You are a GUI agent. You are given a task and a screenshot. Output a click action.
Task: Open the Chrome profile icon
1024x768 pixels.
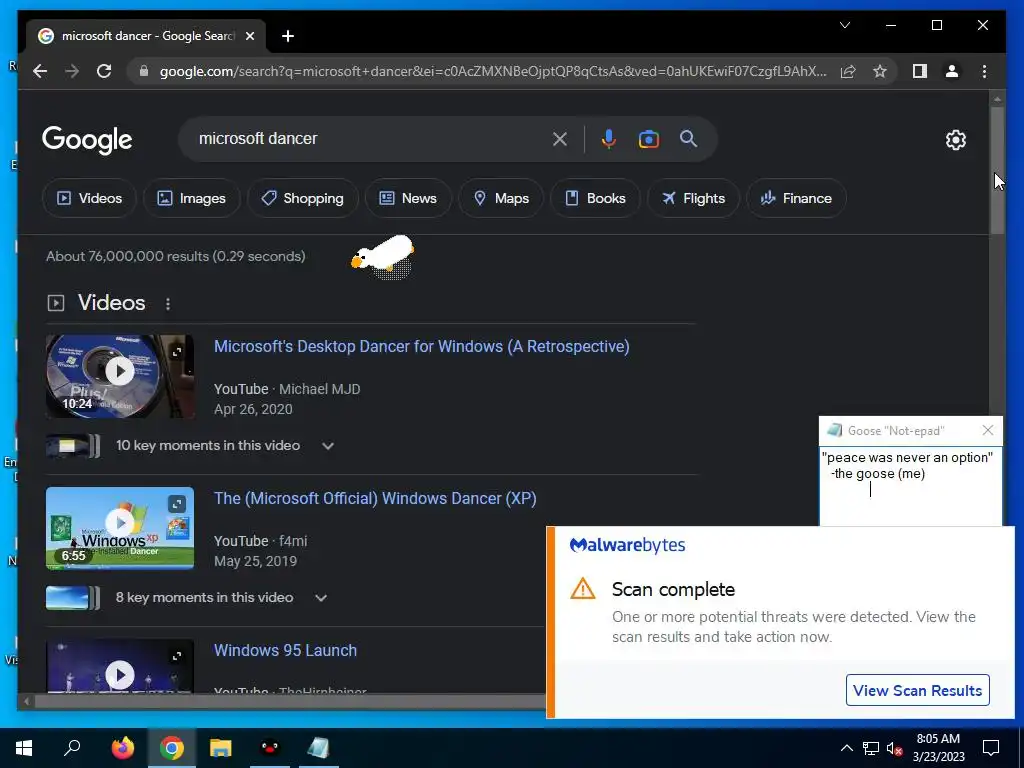(952, 71)
